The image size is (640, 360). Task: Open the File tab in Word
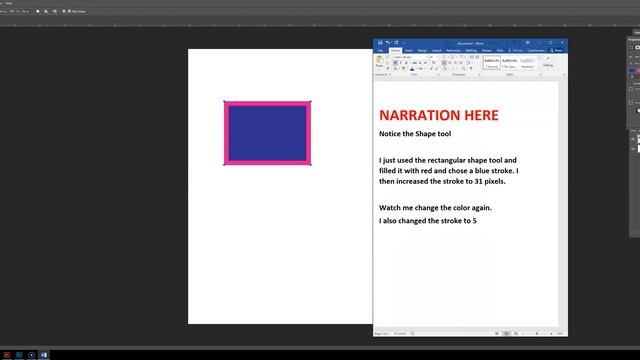(x=380, y=51)
